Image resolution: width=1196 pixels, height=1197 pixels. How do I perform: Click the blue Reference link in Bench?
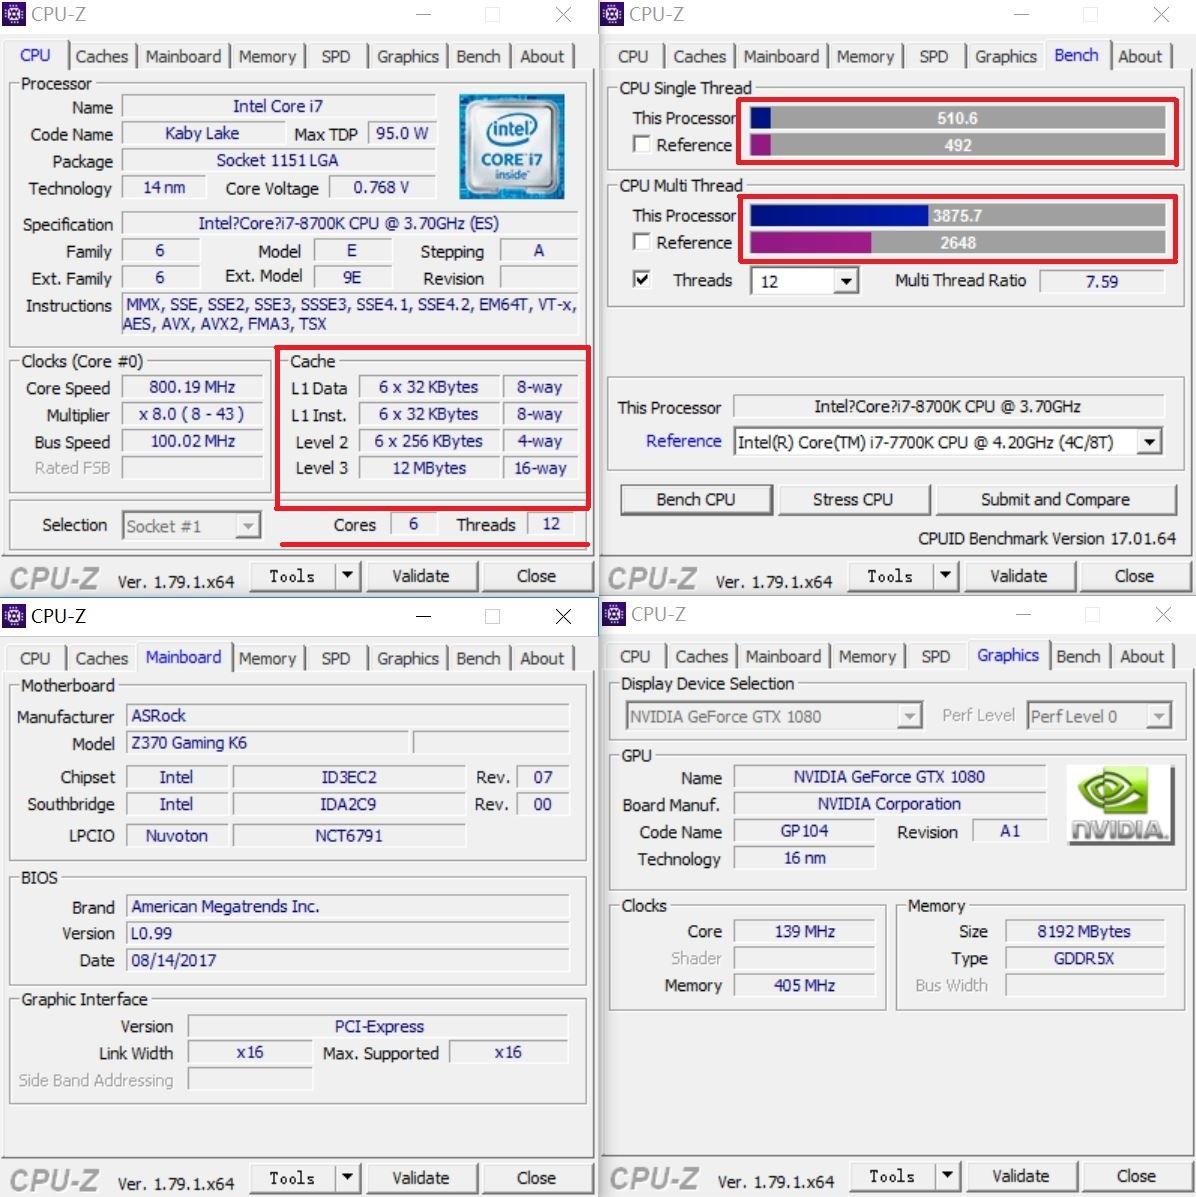[683, 441]
